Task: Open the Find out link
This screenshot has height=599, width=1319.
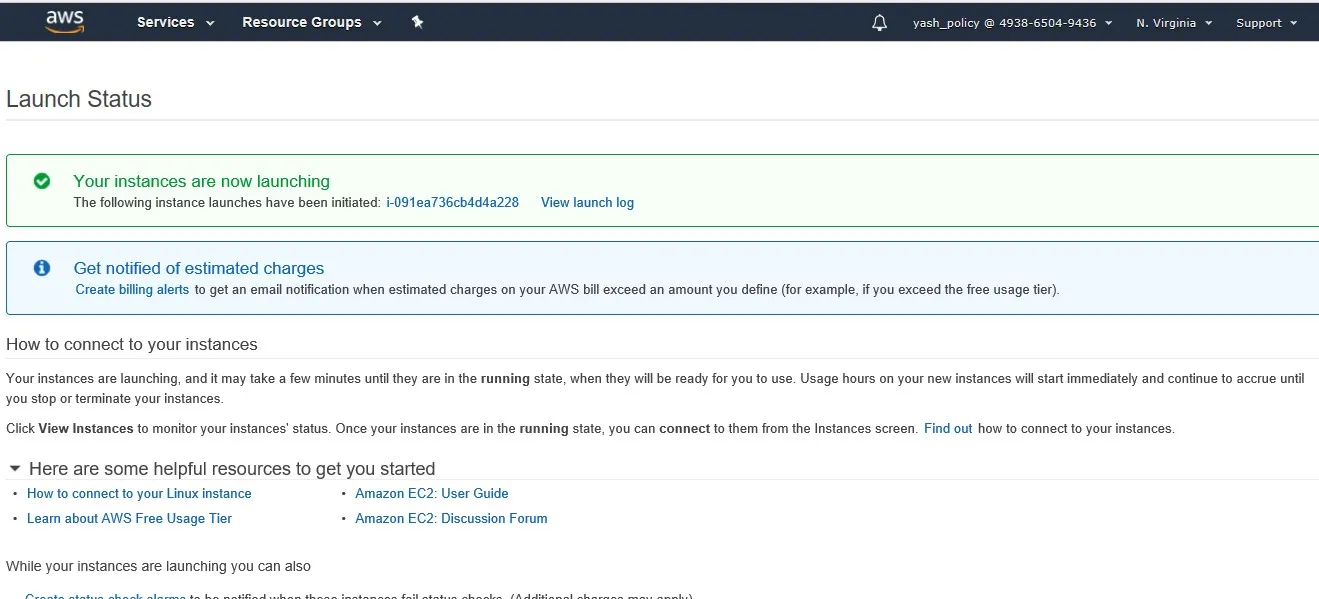Action: coord(948,428)
